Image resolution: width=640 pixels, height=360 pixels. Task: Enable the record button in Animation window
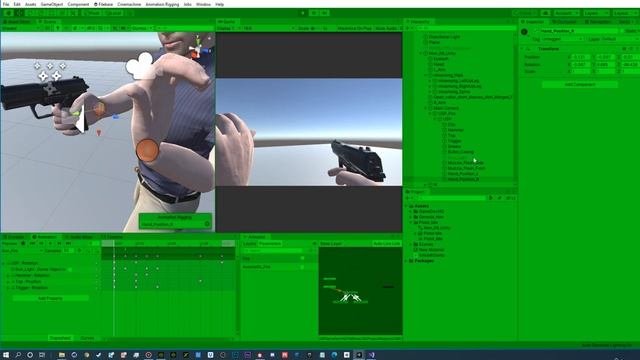[23, 243]
